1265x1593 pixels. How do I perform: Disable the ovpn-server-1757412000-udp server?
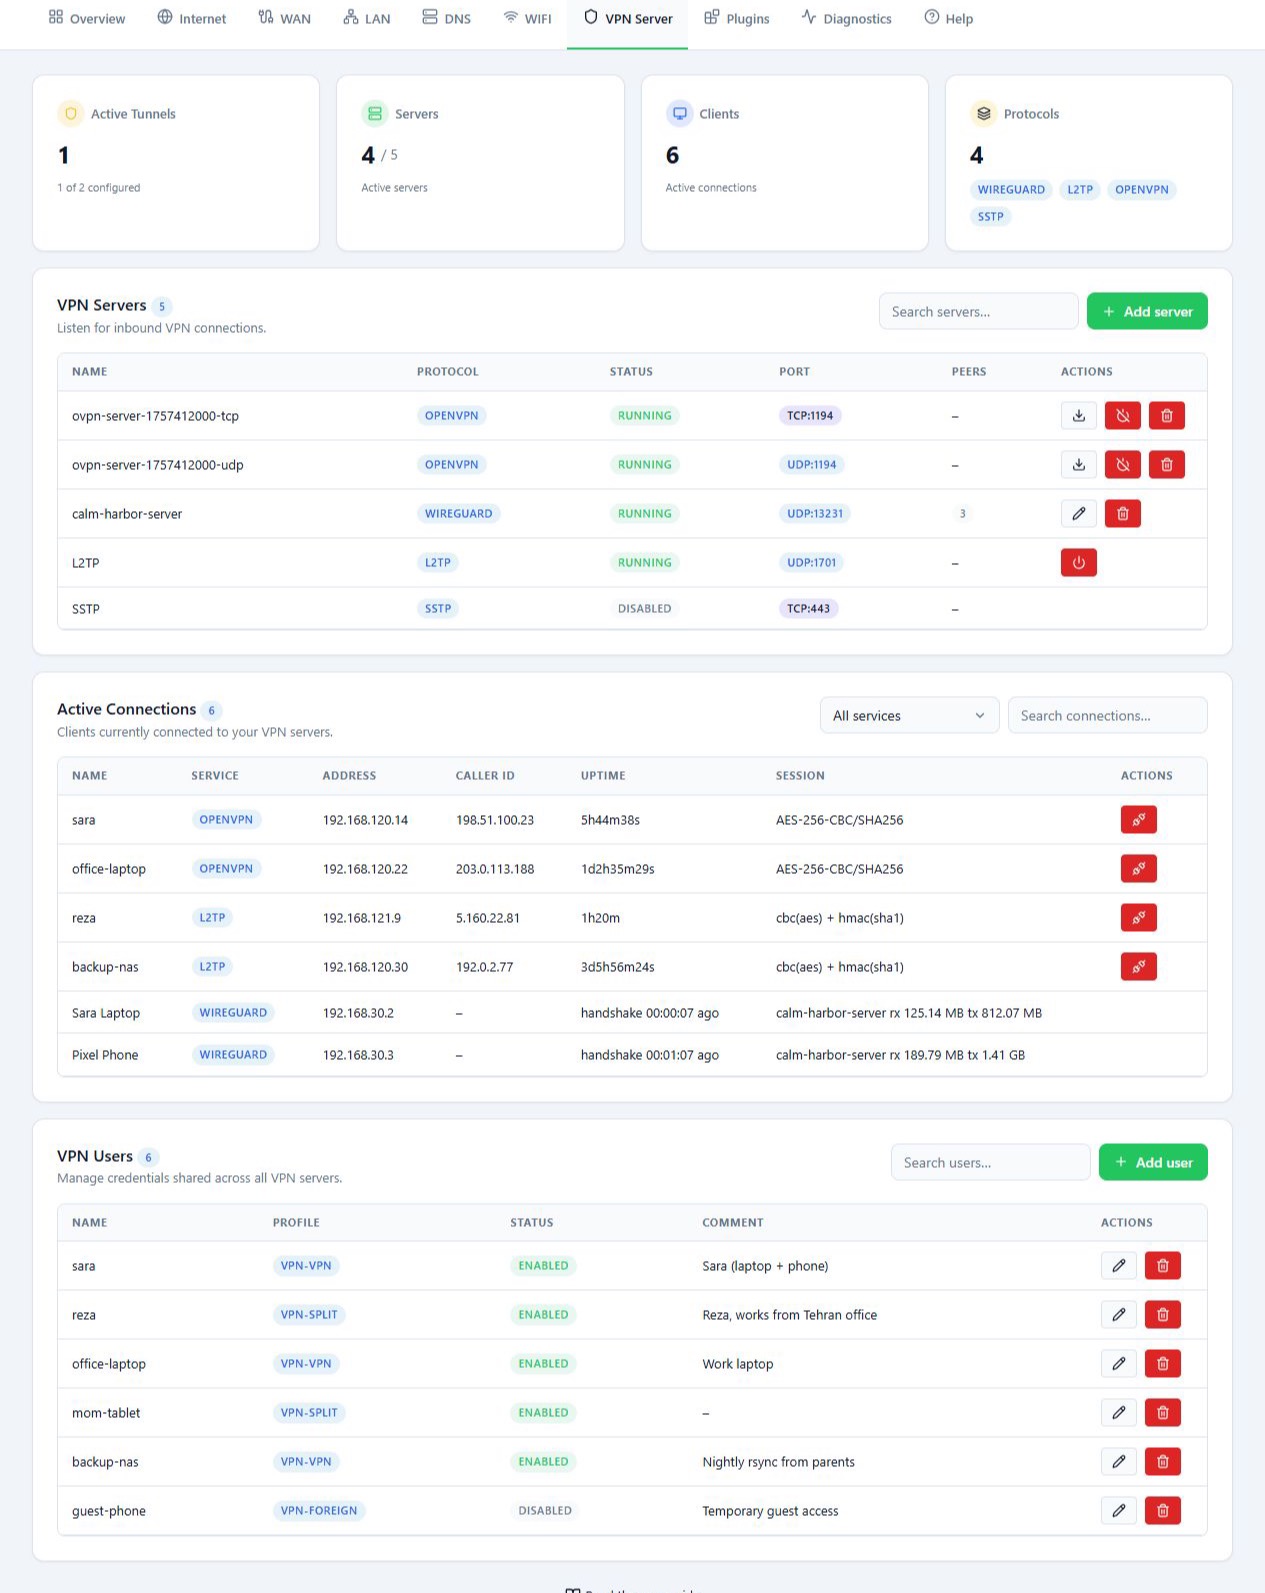coord(1123,465)
